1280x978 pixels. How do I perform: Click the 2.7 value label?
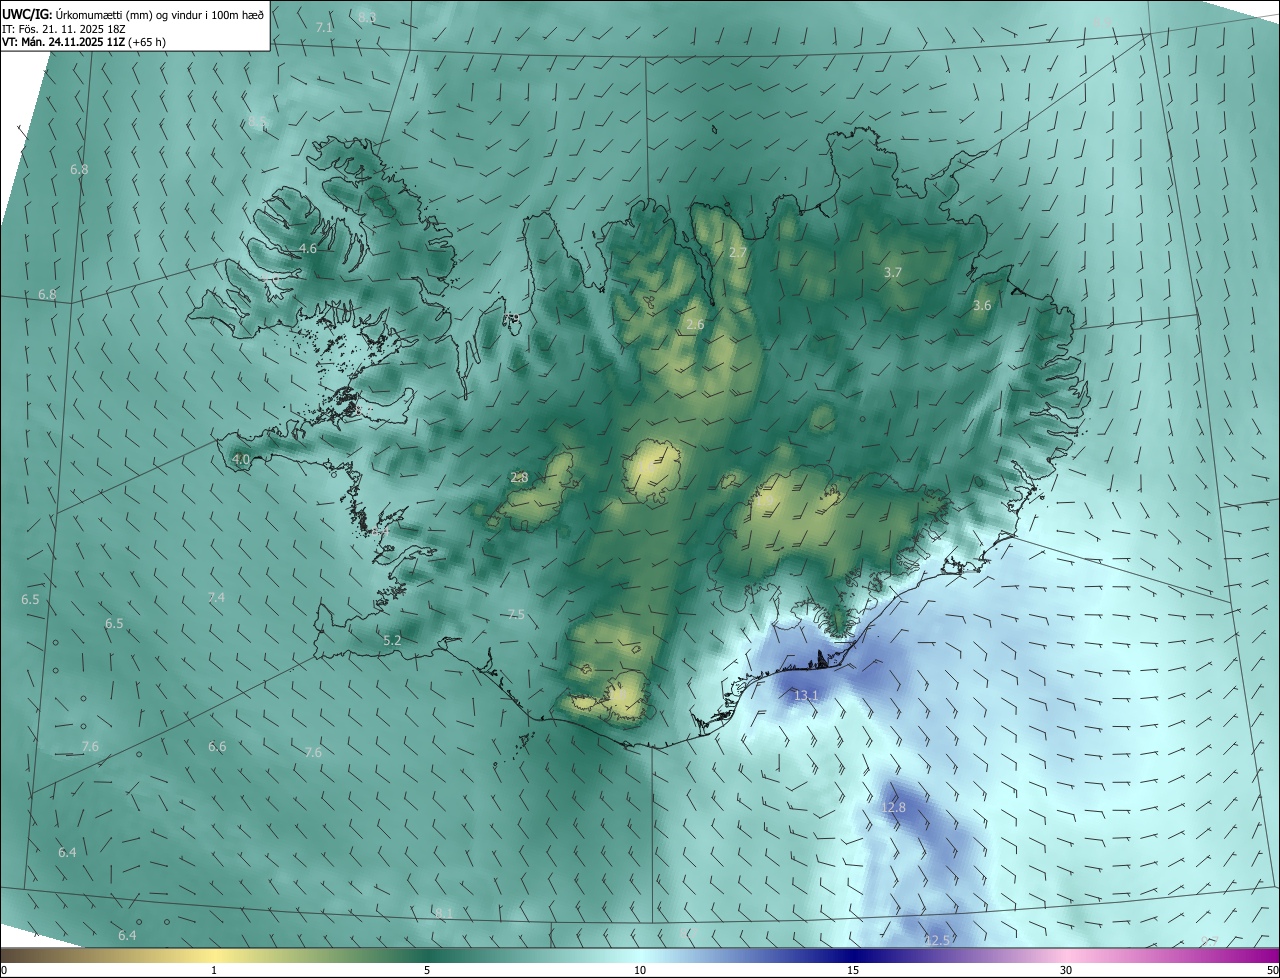(x=738, y=253)
